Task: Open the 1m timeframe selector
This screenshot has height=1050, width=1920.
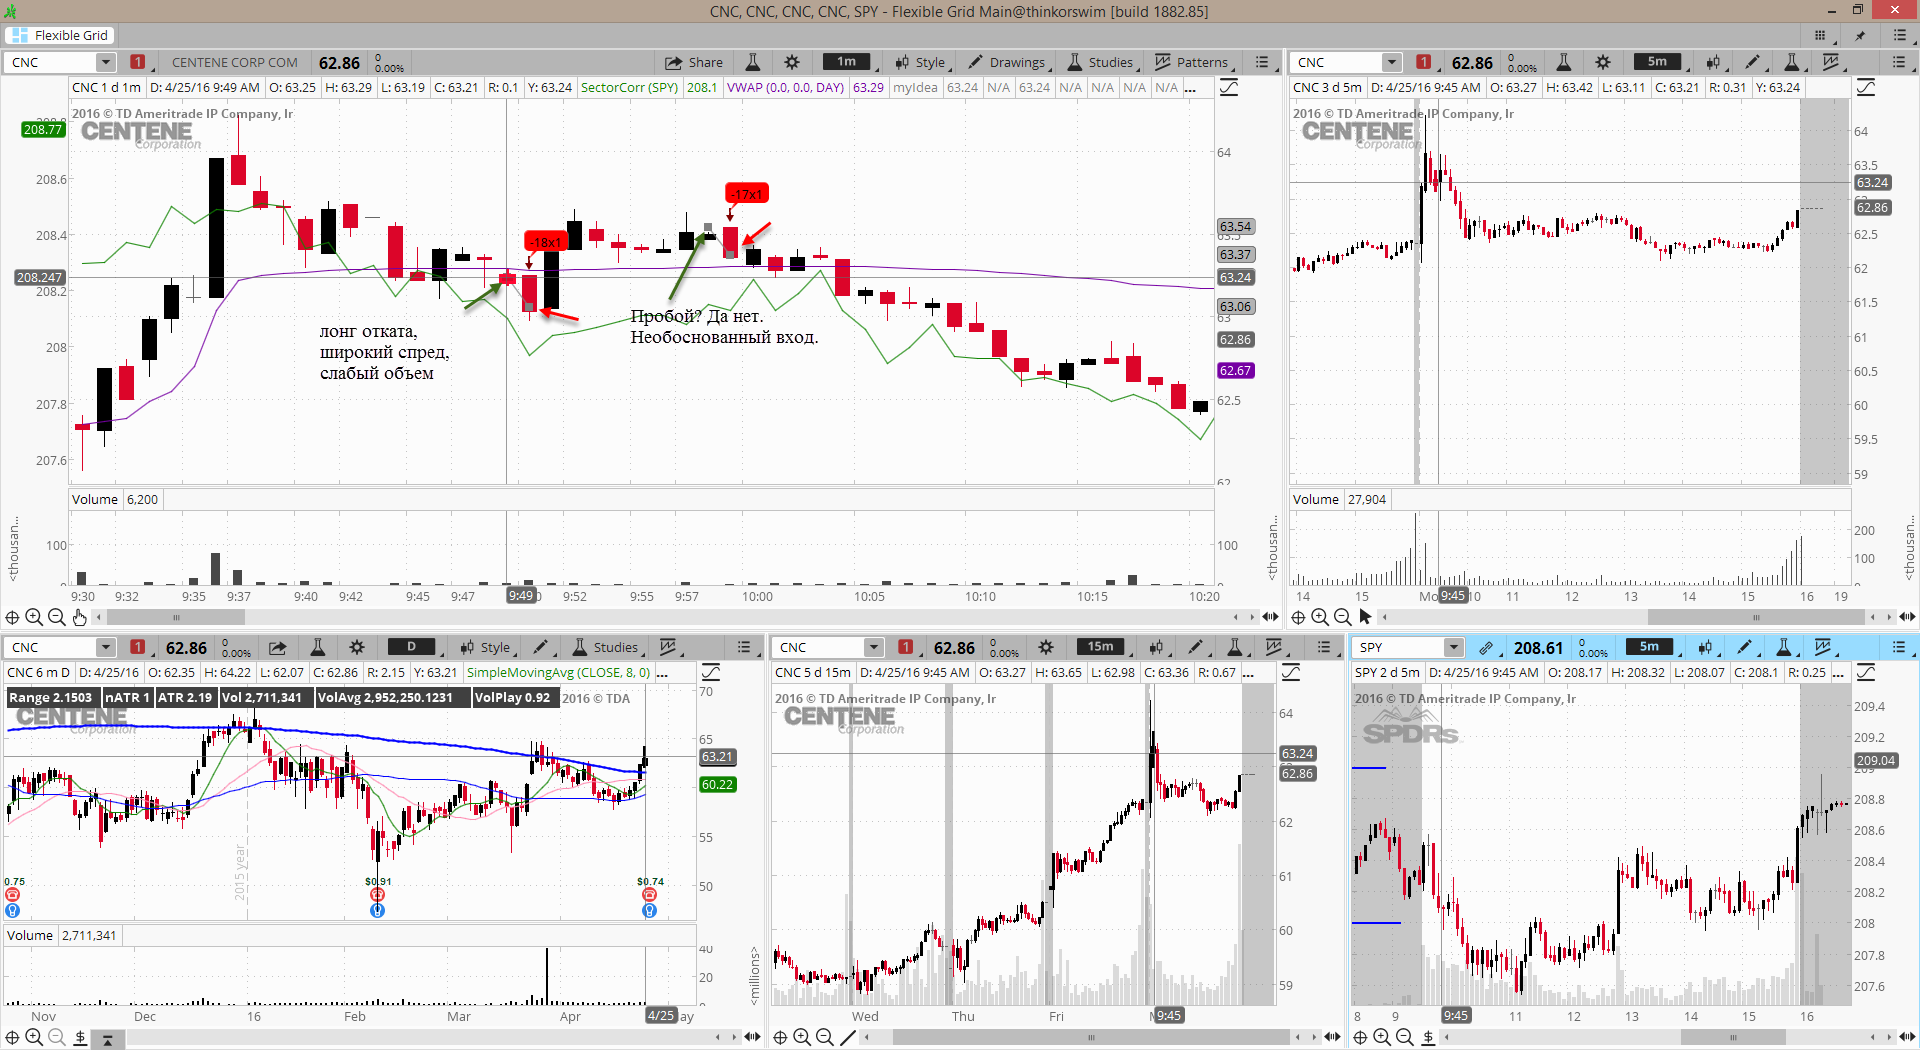Action: click(847, 62)
